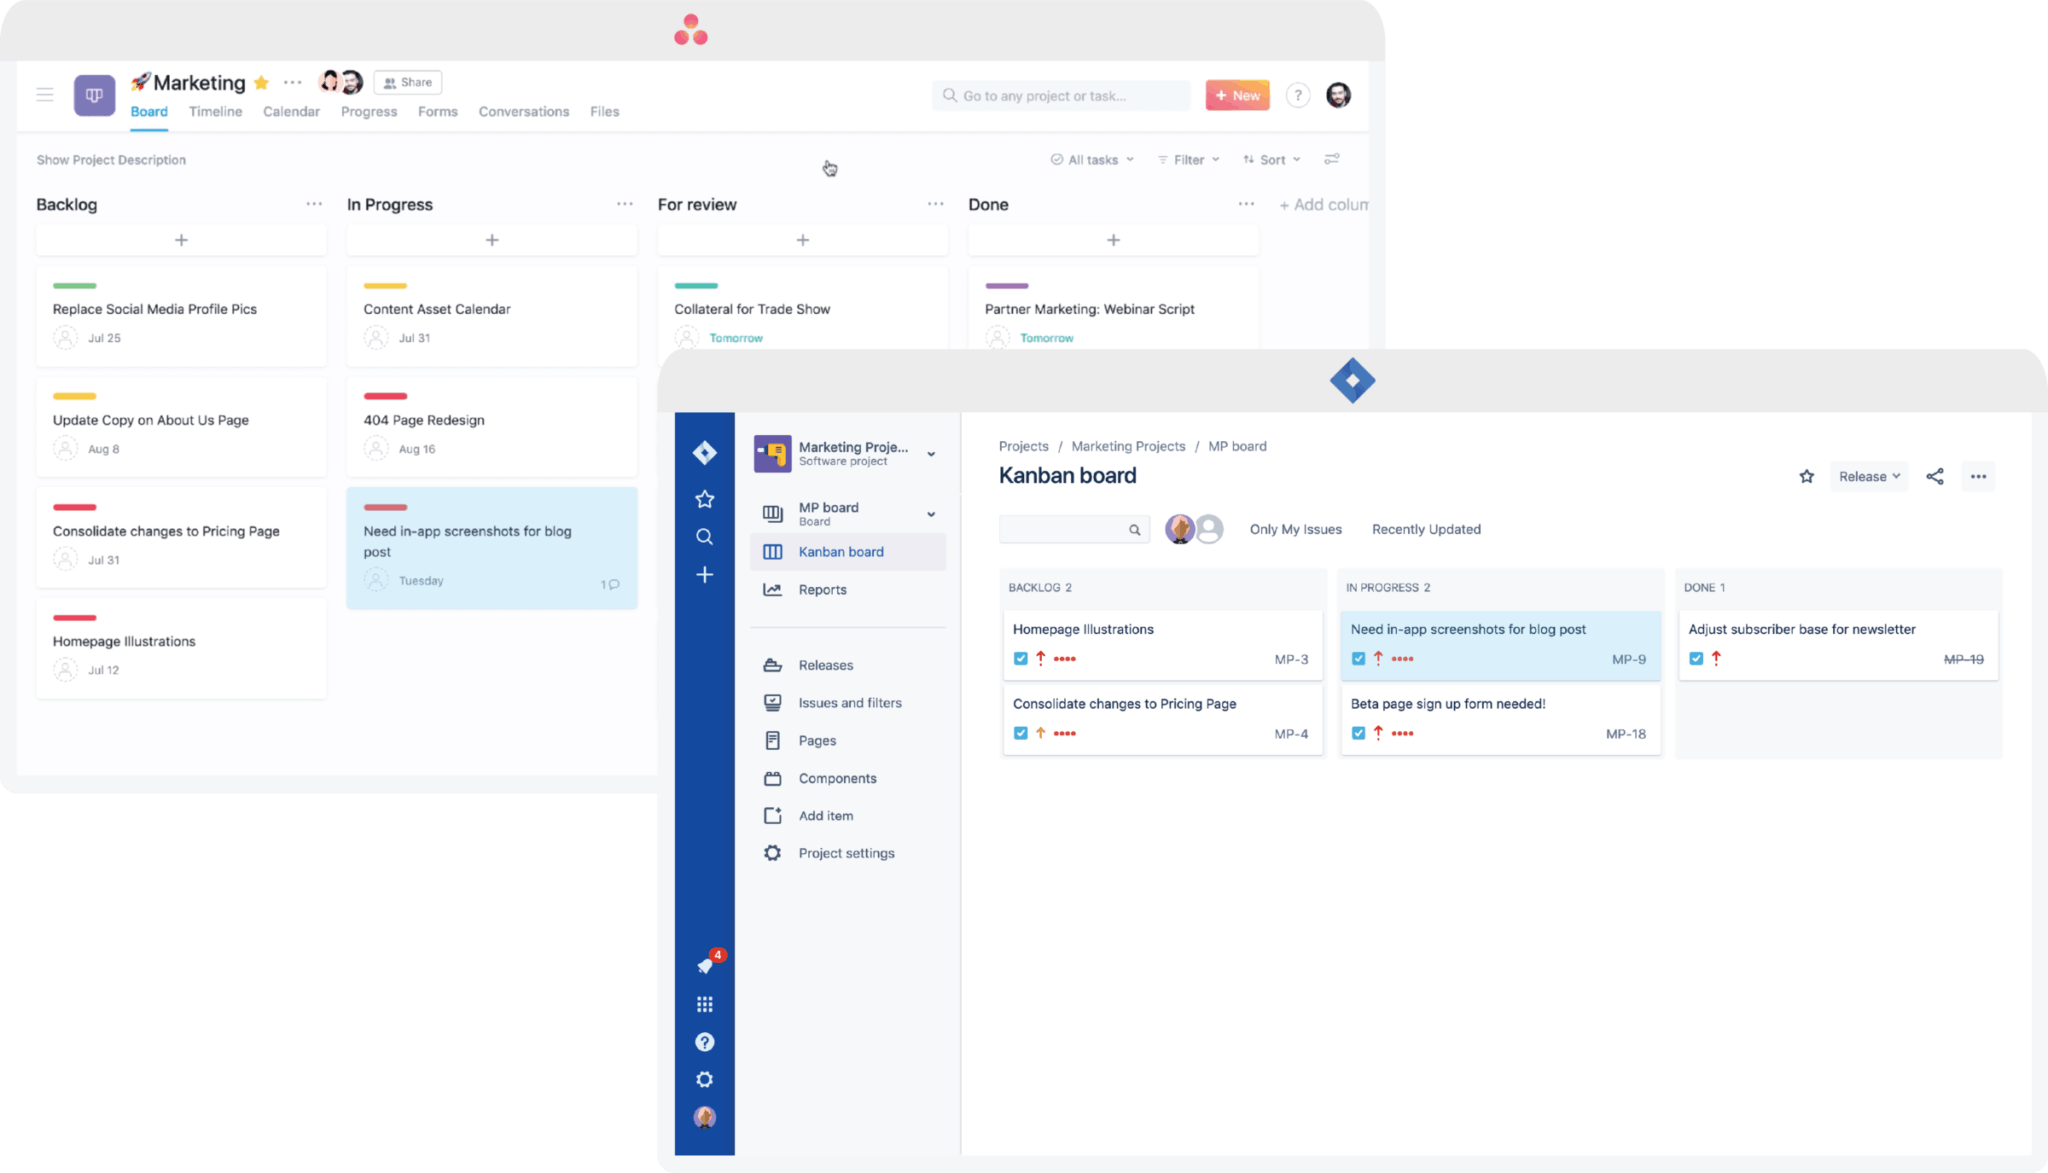Open Project settings from the sidebar

coord(846,852)
